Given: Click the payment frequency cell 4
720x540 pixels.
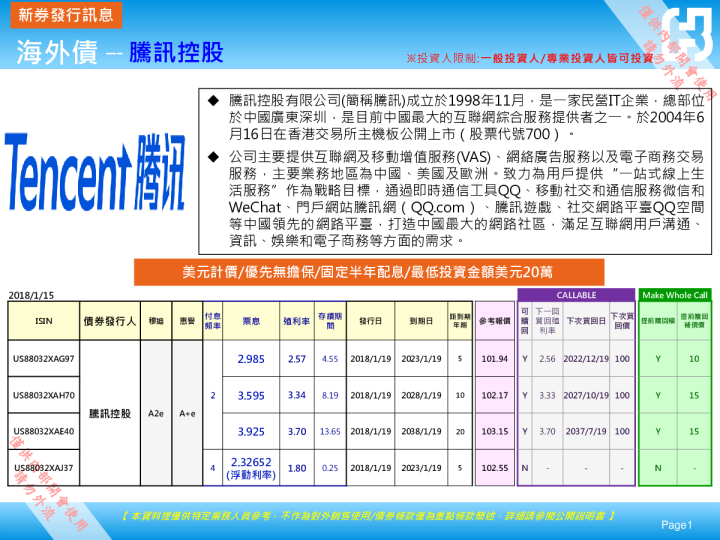Looking at the screenshot, I should pos(213,468).
